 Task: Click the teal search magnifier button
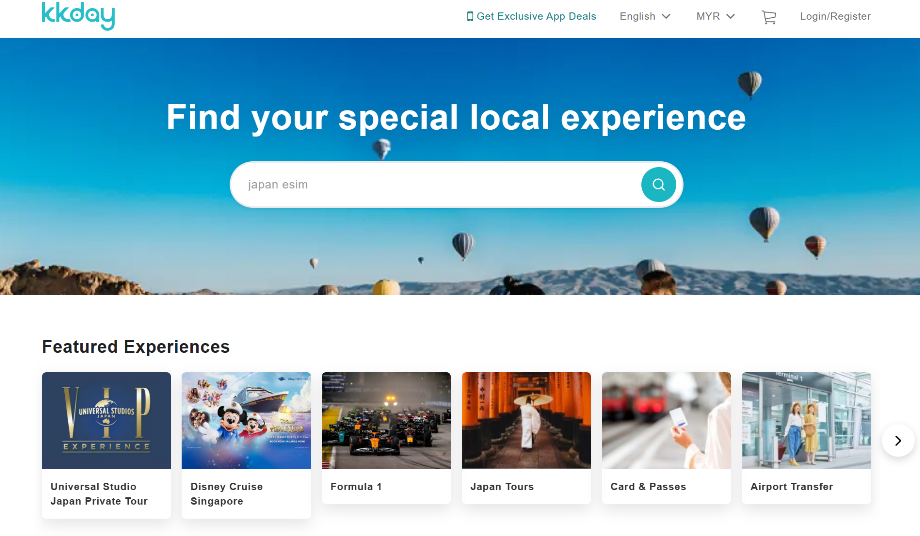(x=658, y=185)
